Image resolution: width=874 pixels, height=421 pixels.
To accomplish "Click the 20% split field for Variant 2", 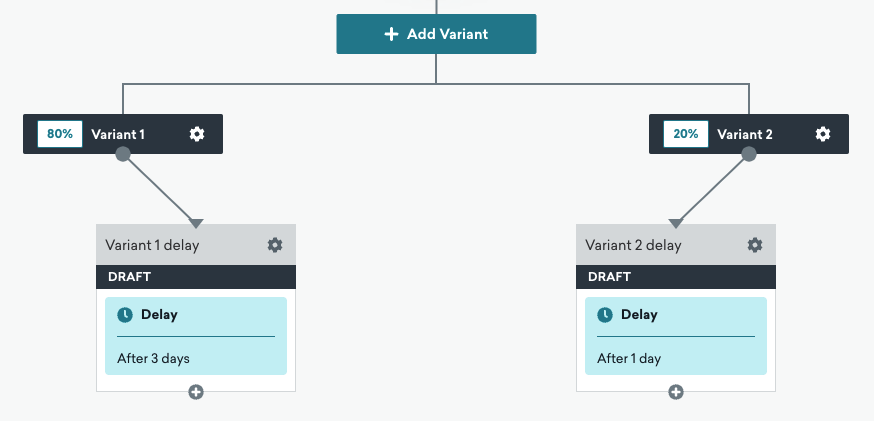I will pos(686,134).
